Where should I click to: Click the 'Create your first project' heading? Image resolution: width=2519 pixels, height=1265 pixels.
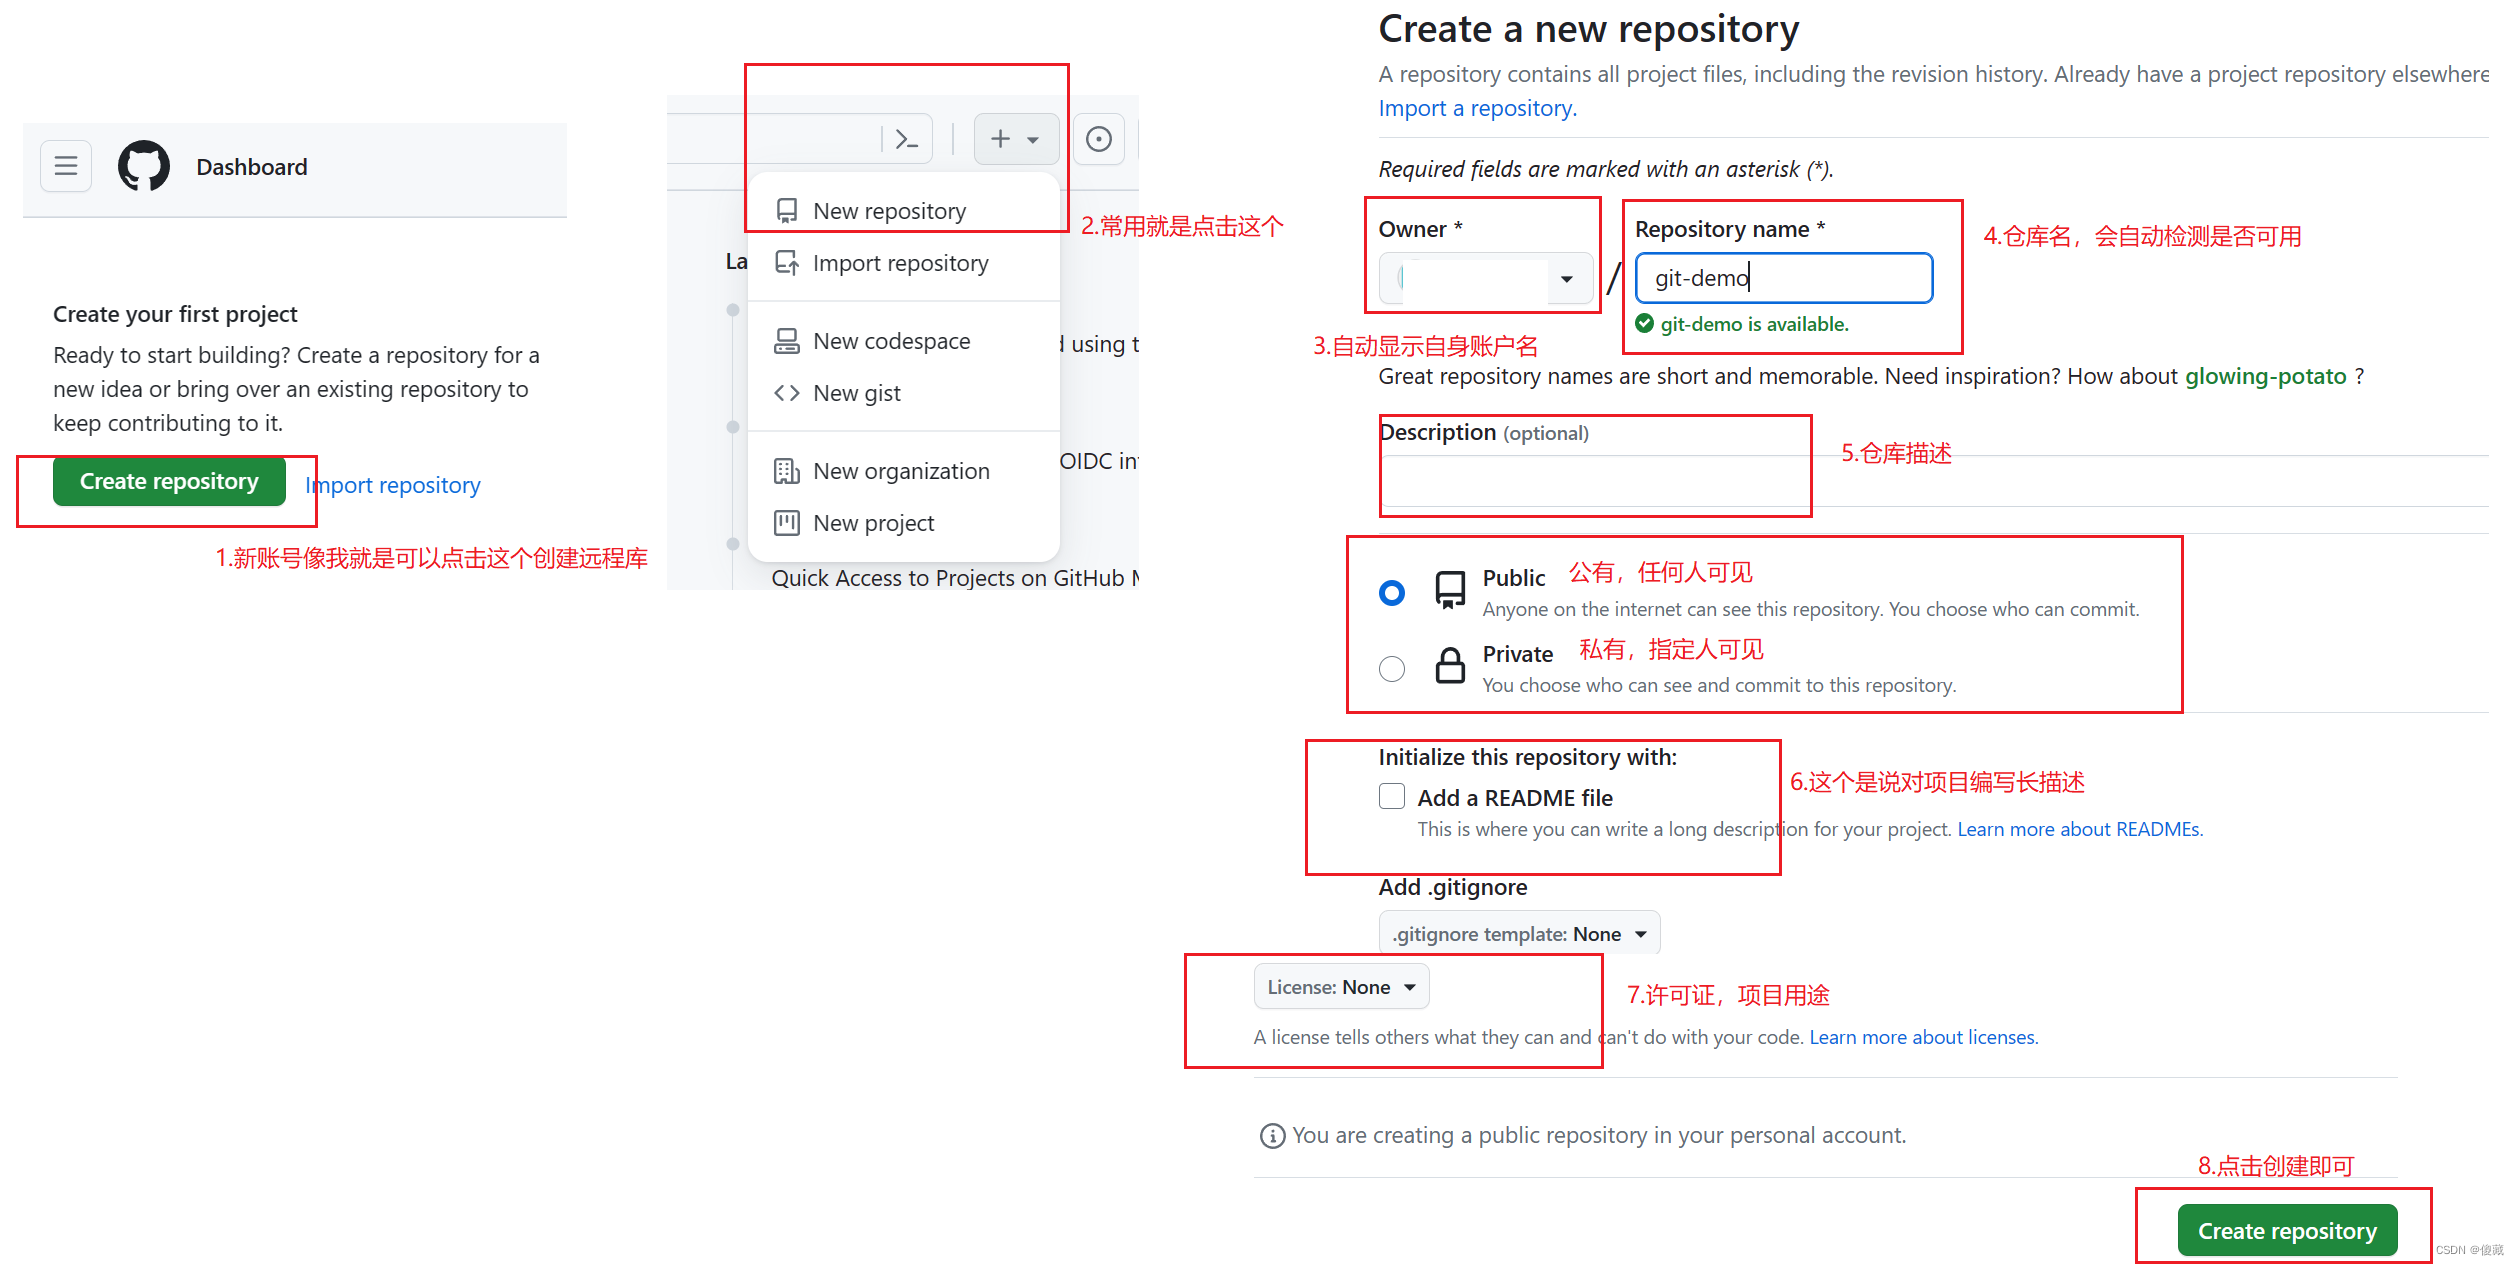[175, 314]
